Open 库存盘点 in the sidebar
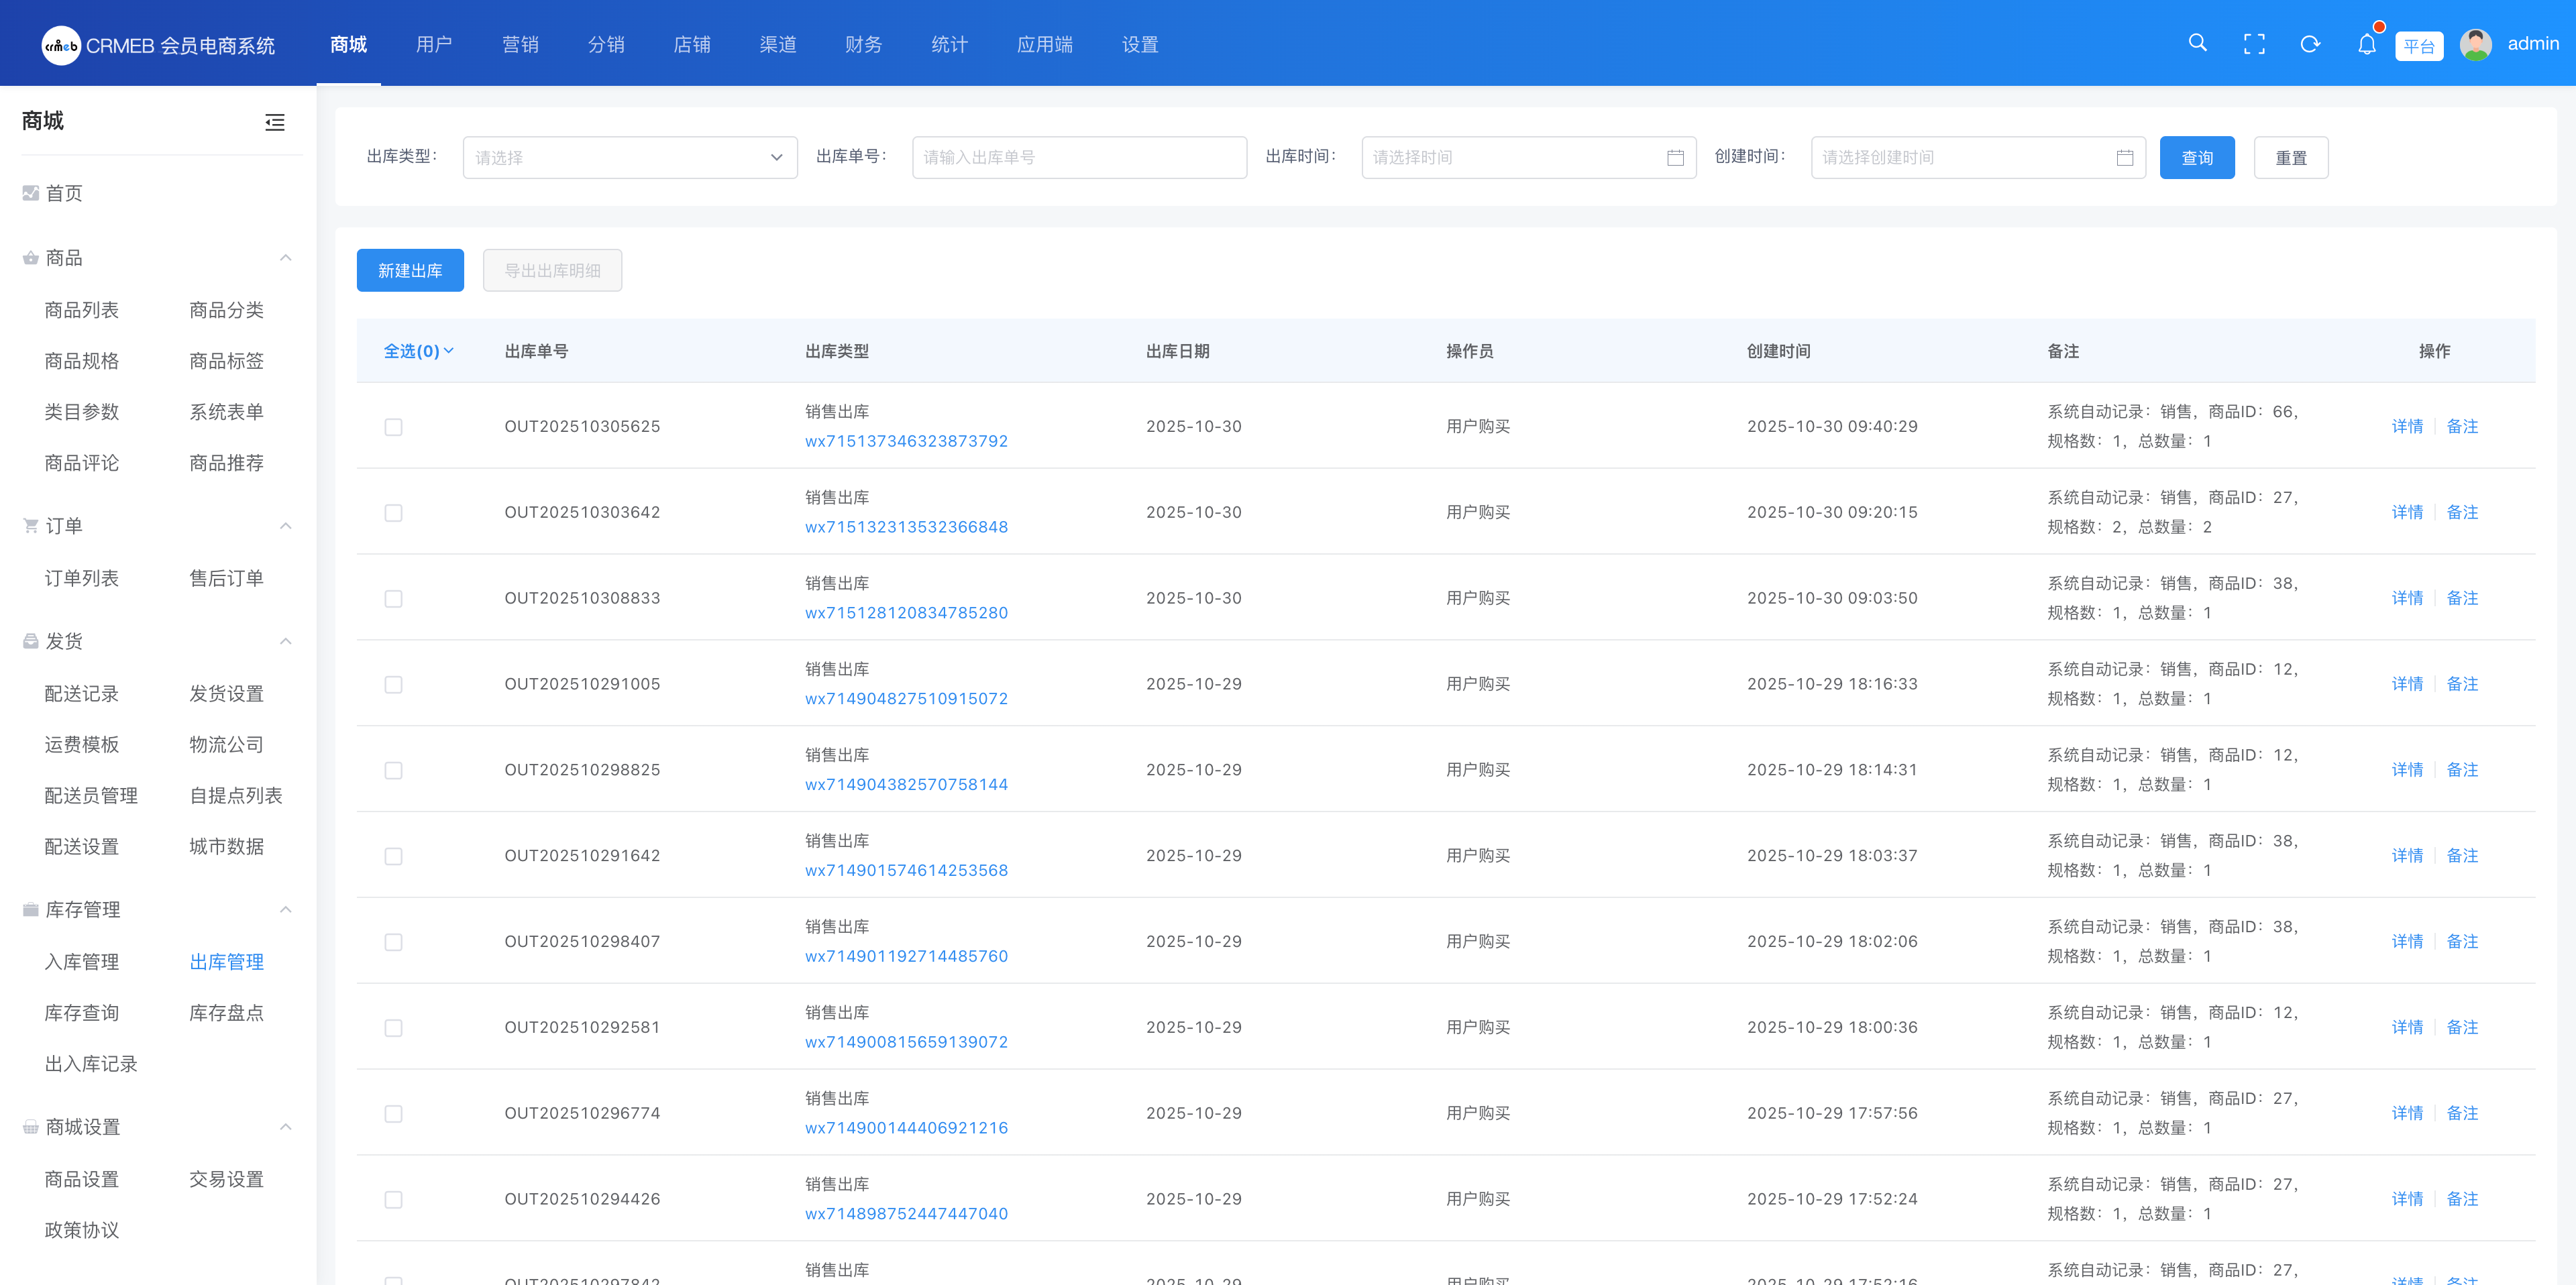This screenshot has width=2576, height=1285. 226,1013
